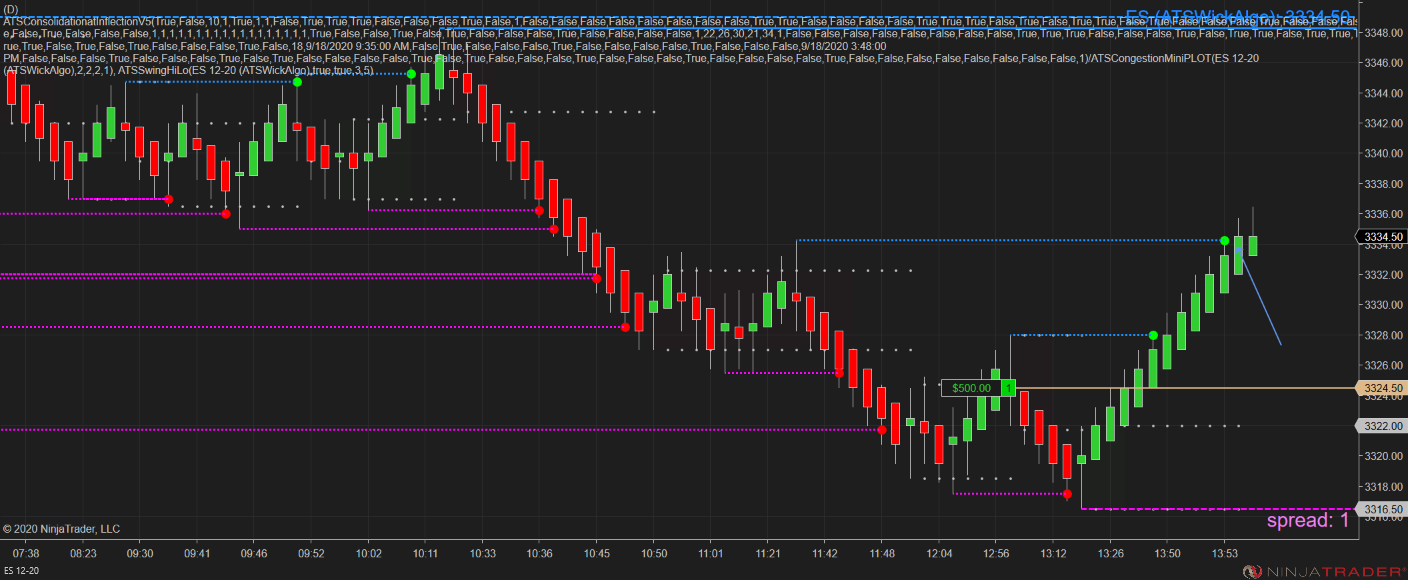The width and height of the screenshot is (1408, 580).
Task: Click the 09:30 time axis label
Action: pos(140,552)
